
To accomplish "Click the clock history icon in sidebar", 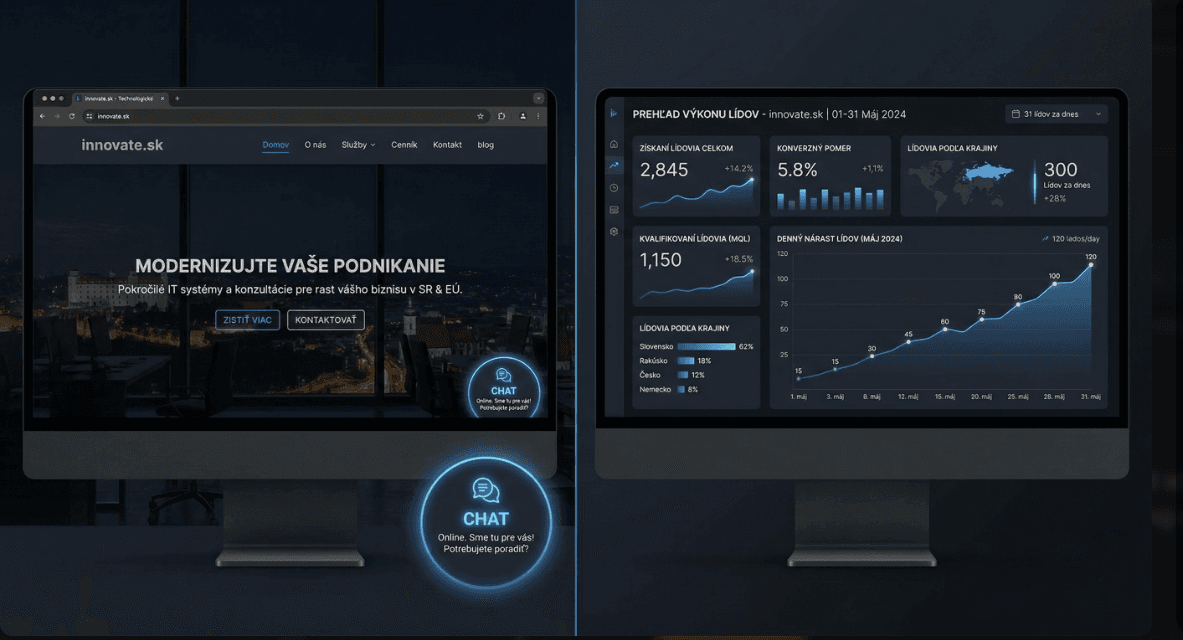I will coord(614,187).
